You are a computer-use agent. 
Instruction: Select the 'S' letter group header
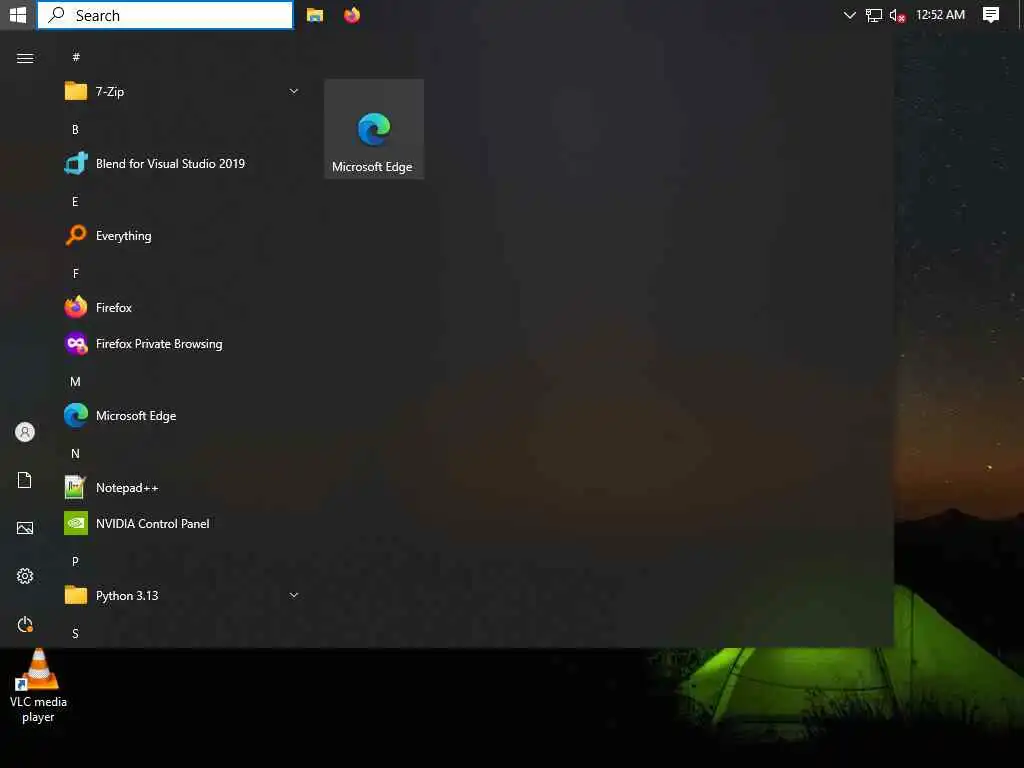point(75,633)
